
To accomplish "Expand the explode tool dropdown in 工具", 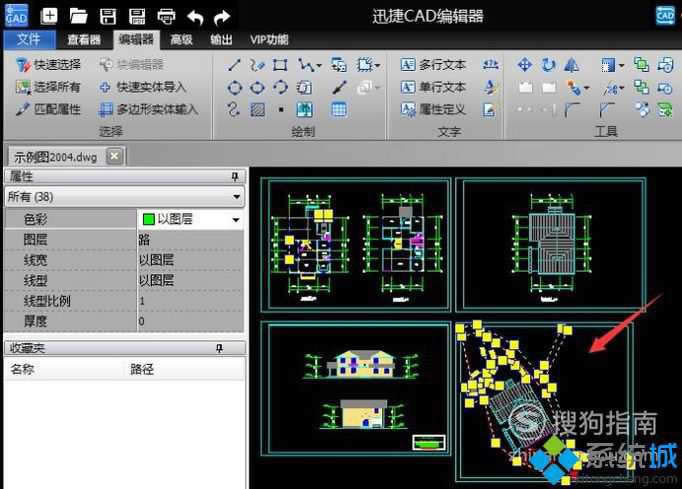I will (x=587, y=88).
